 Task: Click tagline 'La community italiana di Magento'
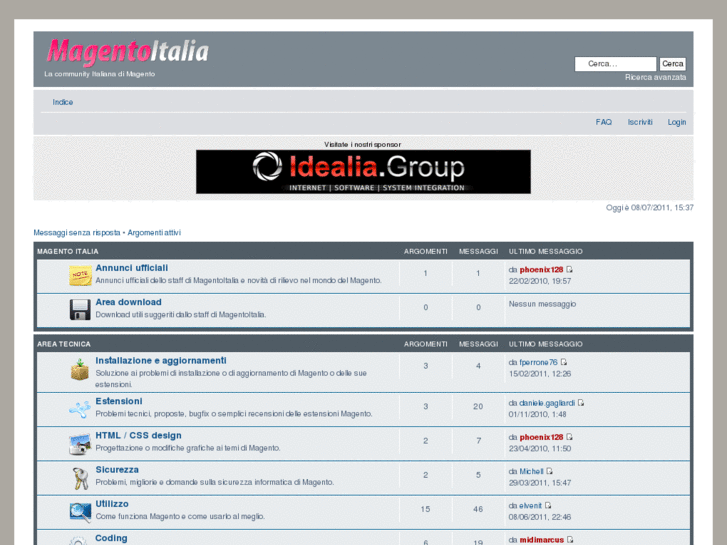coord(100,74)
